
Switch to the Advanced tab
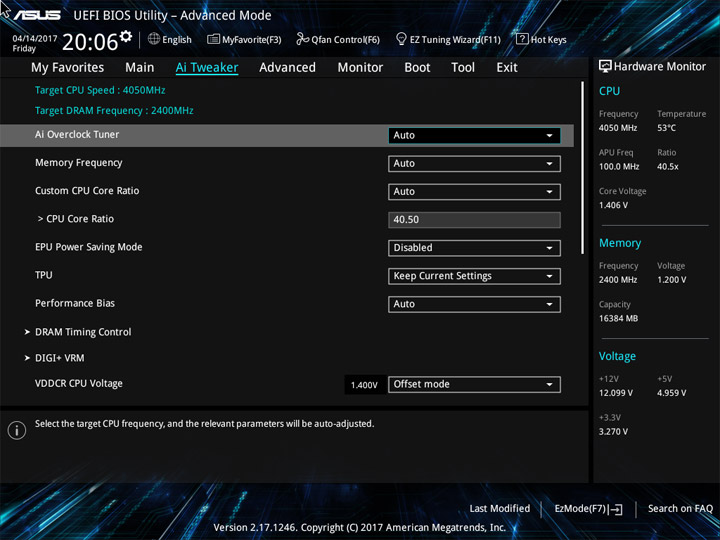[287, 68]
